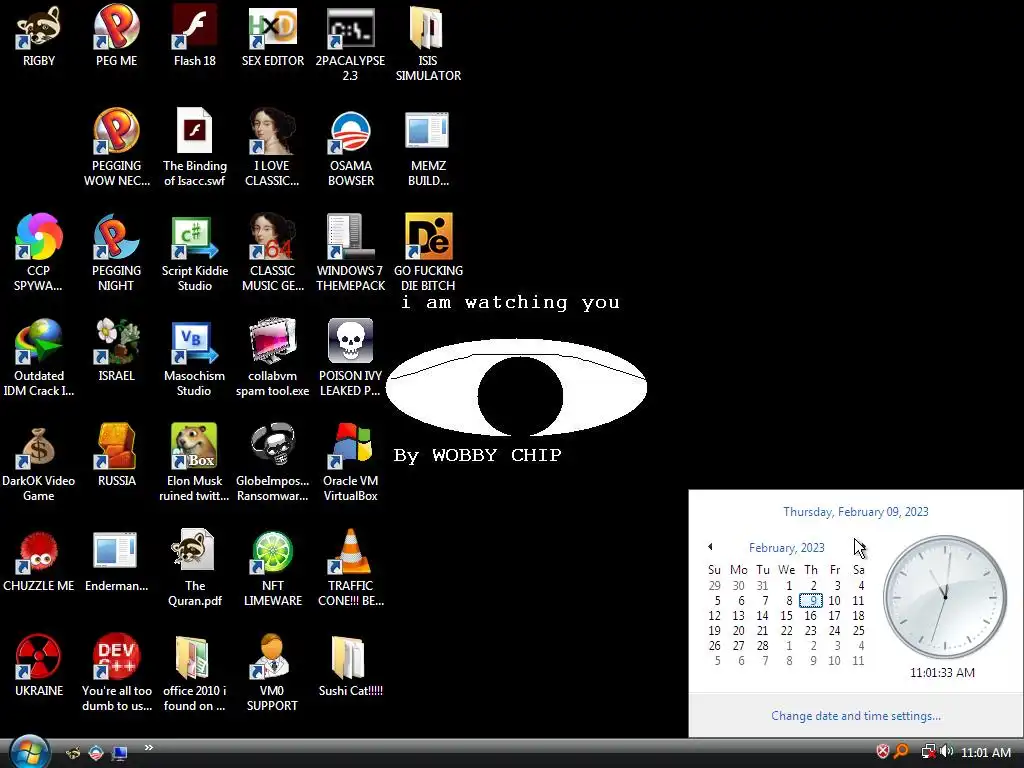
Task: Open CLASSIC MUSIC GE... 64 icon
Action: tap(272, 253)
